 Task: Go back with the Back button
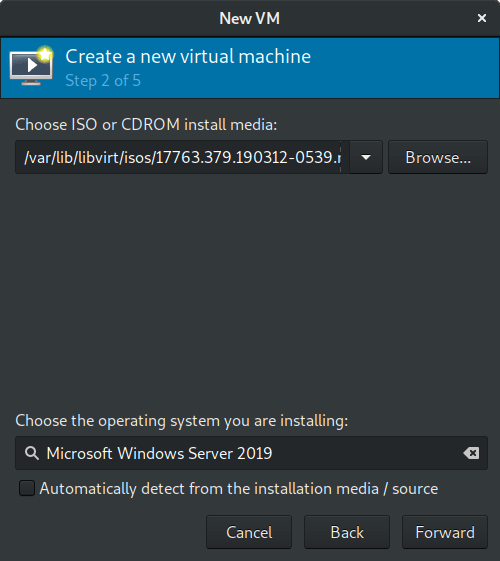tap(347, 532)
